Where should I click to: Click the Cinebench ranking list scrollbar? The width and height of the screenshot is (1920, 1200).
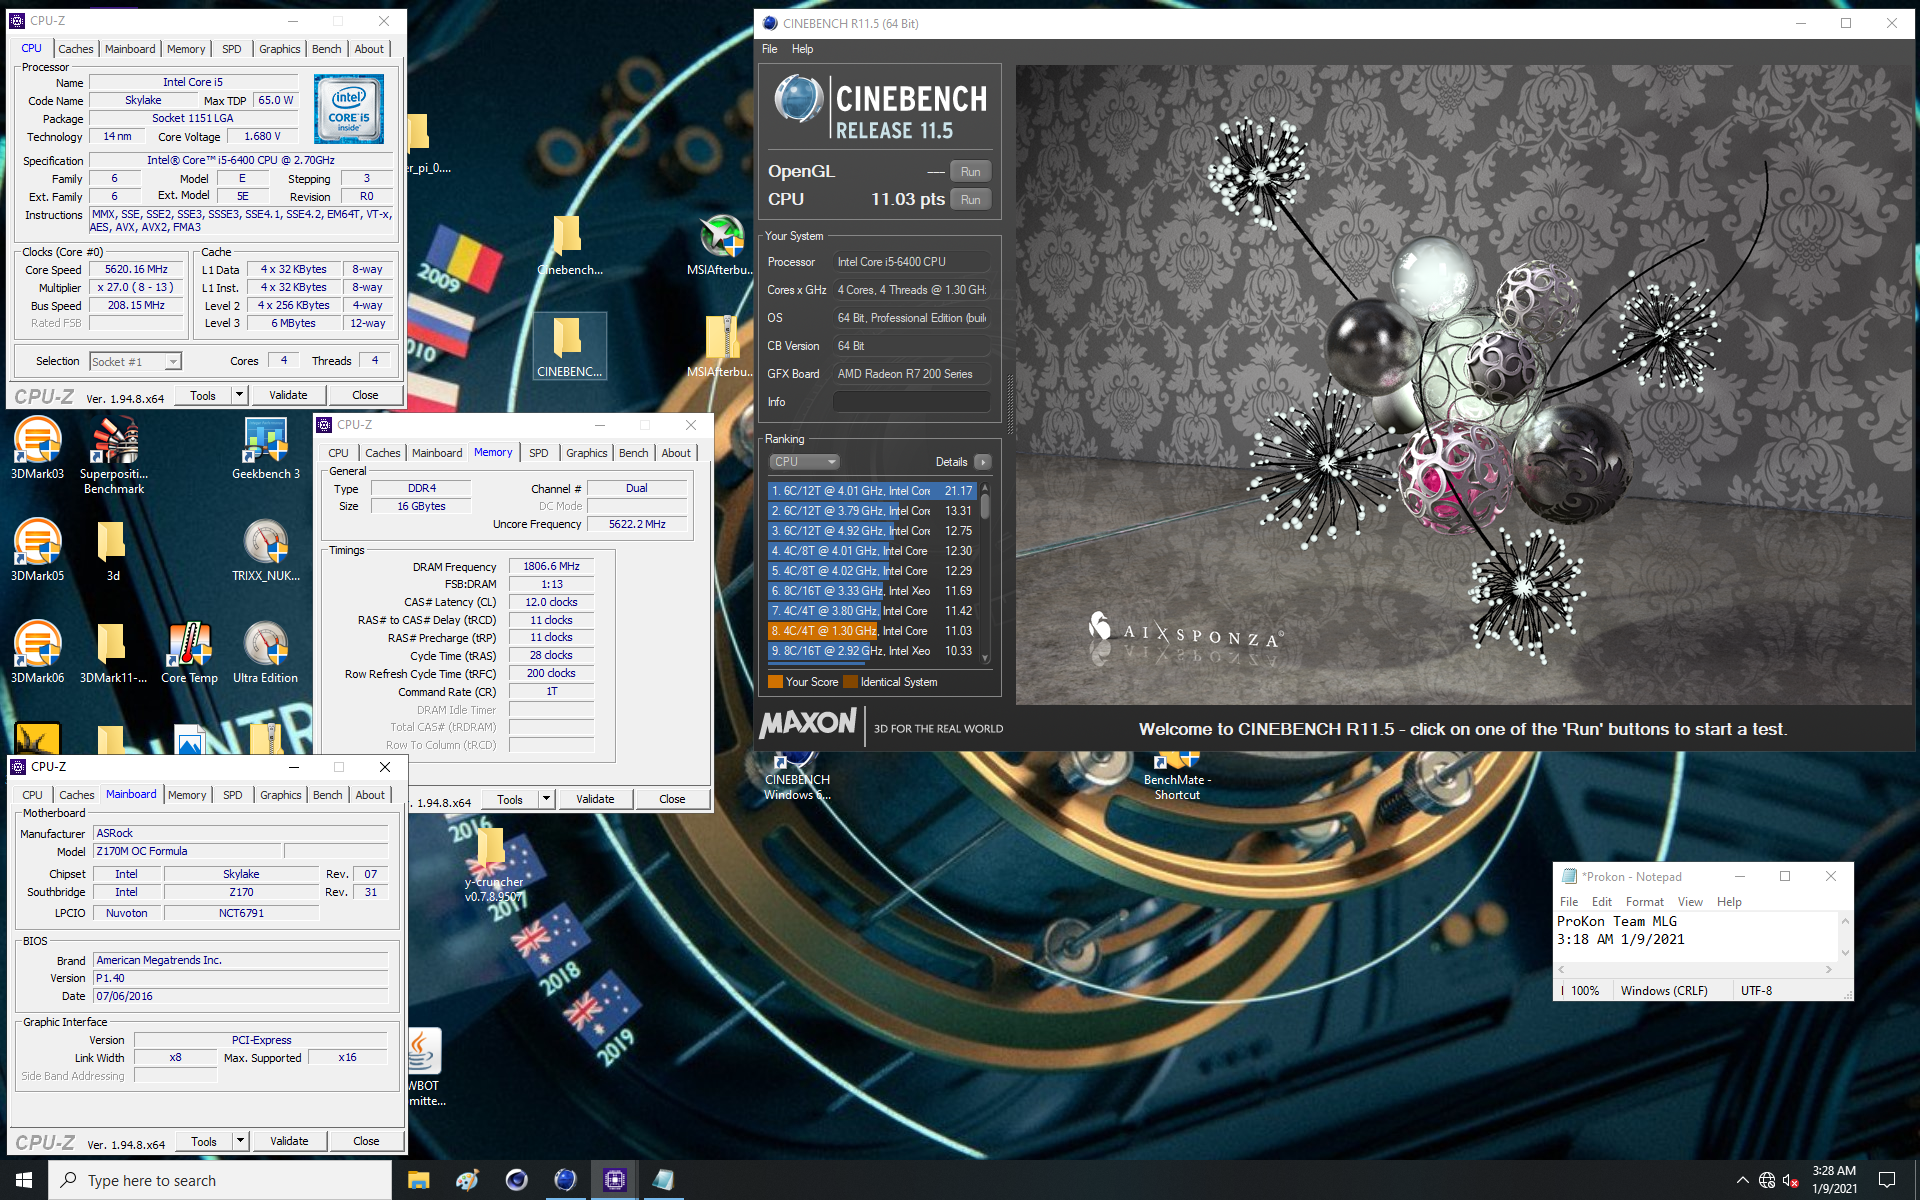pyautogui.click(x=985, y=571)
